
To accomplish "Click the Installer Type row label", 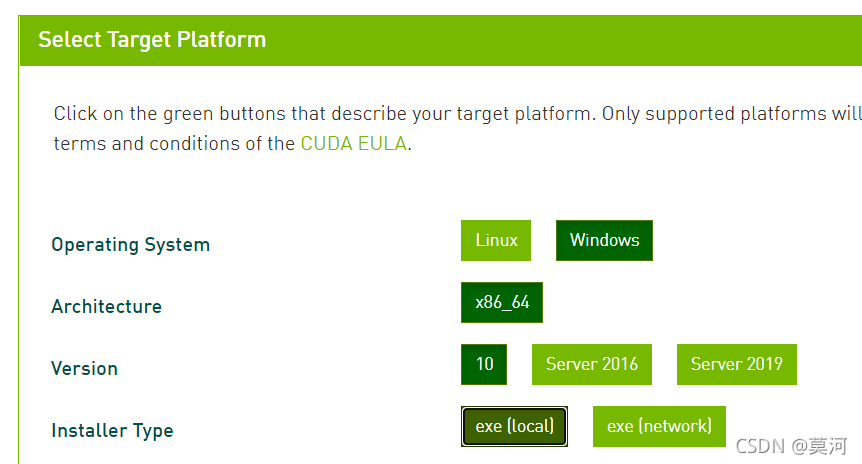I will point(112,430).
